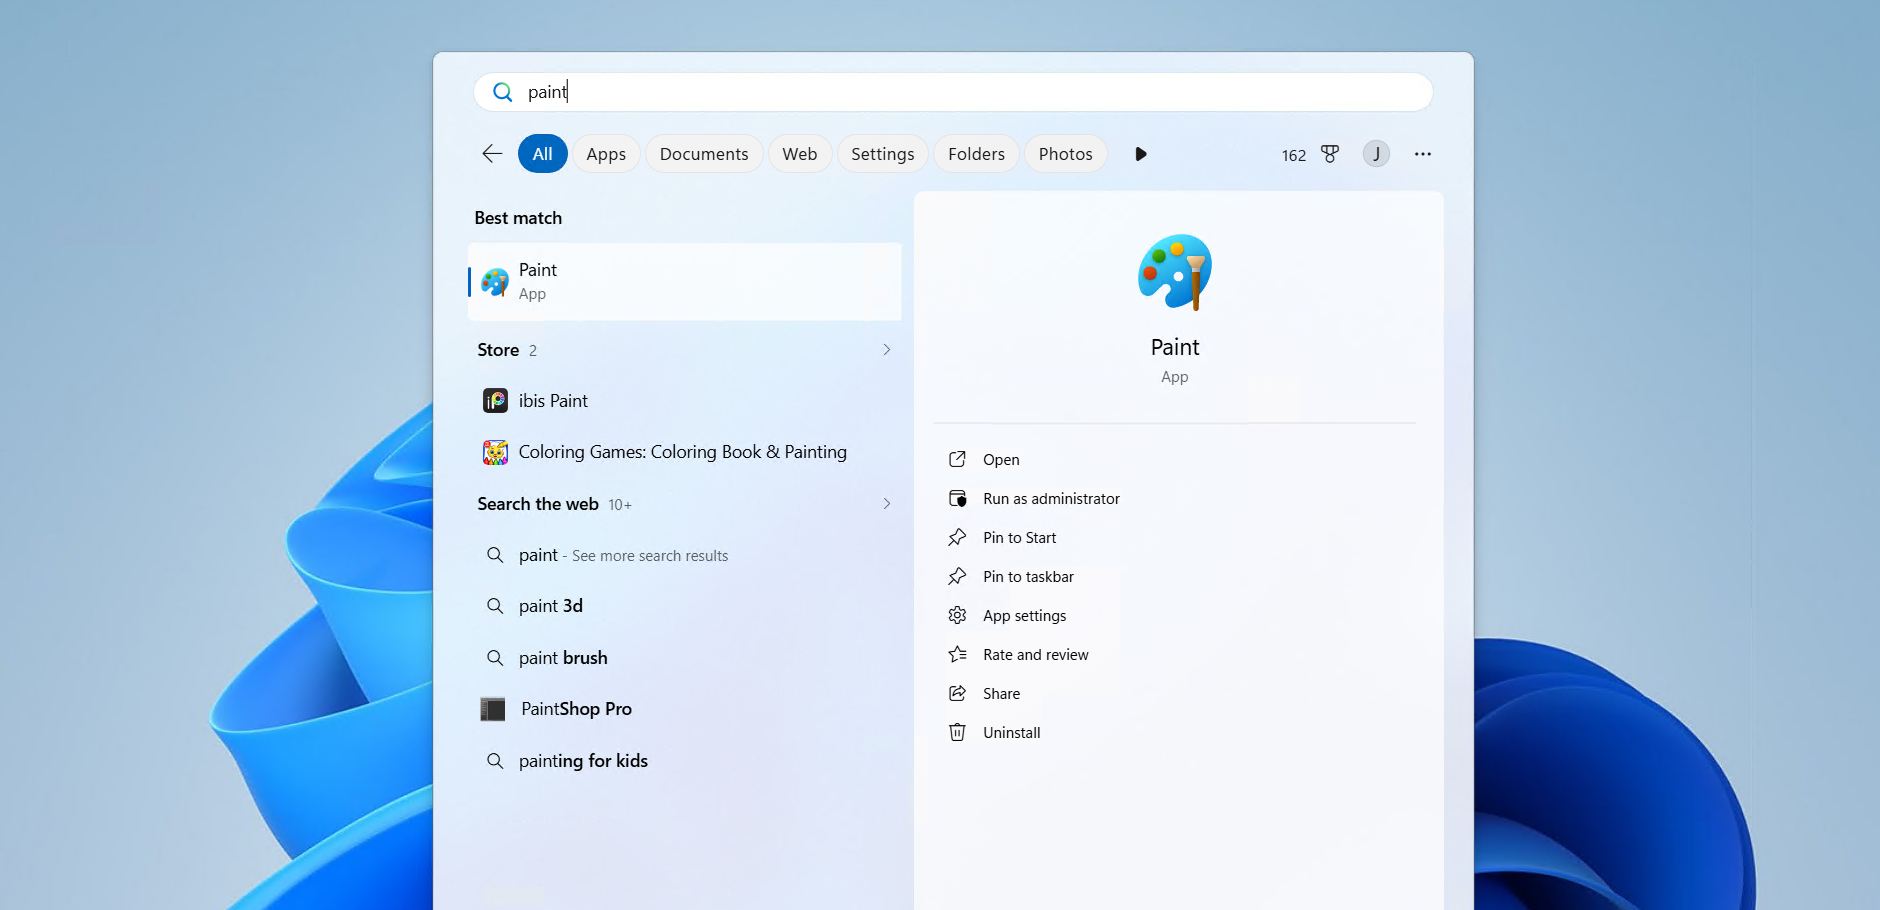
Task: Choose Share option
Action: pyautogui.click(x=1001, y=694)
